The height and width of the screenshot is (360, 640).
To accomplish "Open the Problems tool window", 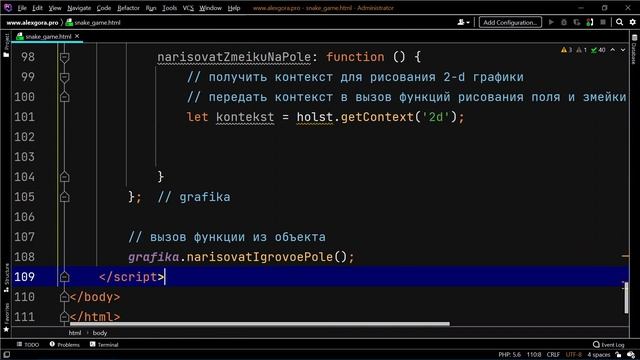I will 65,345.
